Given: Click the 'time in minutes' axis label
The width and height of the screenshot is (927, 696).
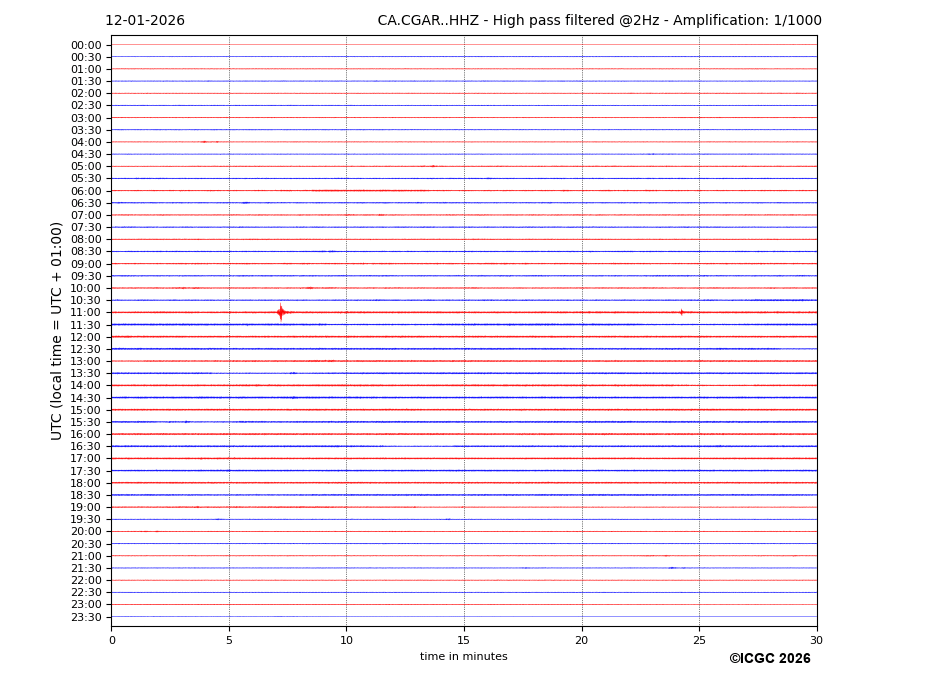Looking at the screenshot, I should pyautogui.click(x=463, y=657).
